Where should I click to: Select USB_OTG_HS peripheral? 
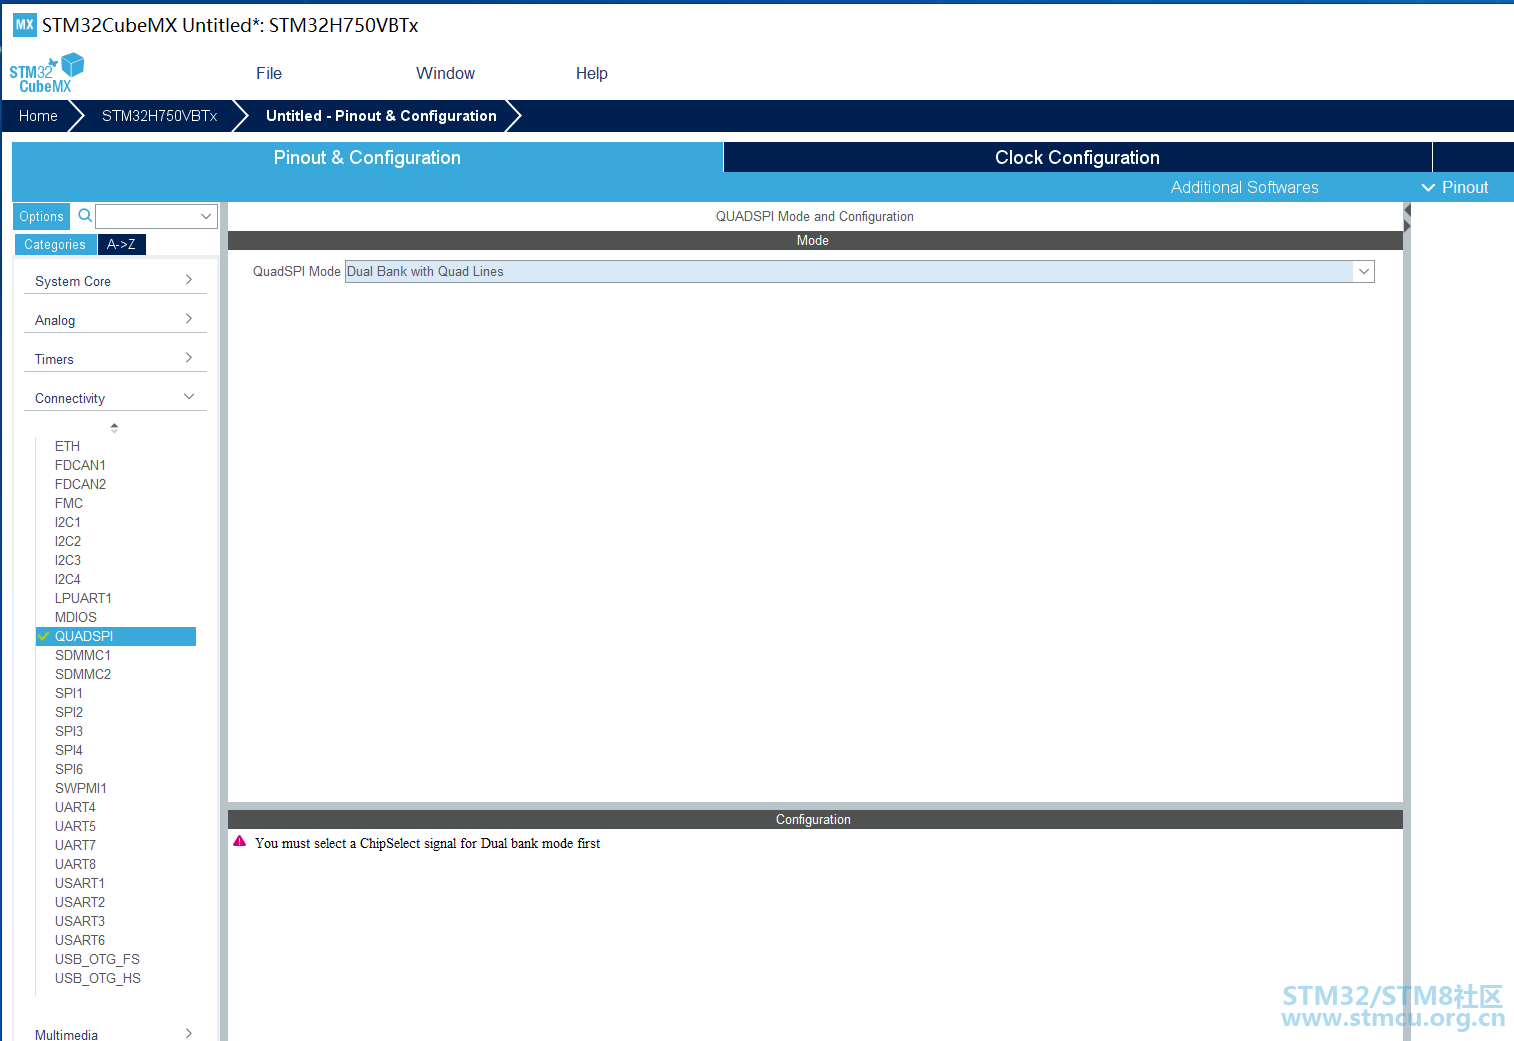pos(98,978)
